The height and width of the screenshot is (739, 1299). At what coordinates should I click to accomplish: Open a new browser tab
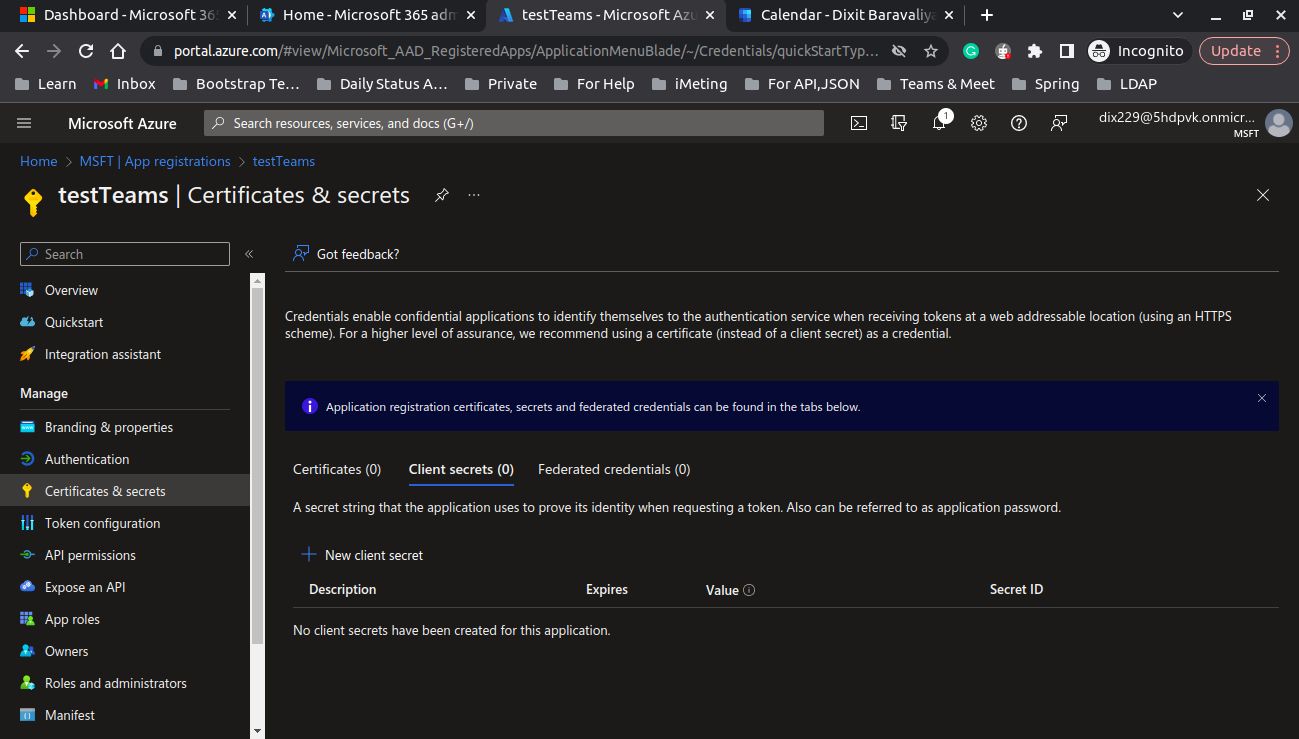(x=987, y=15)
